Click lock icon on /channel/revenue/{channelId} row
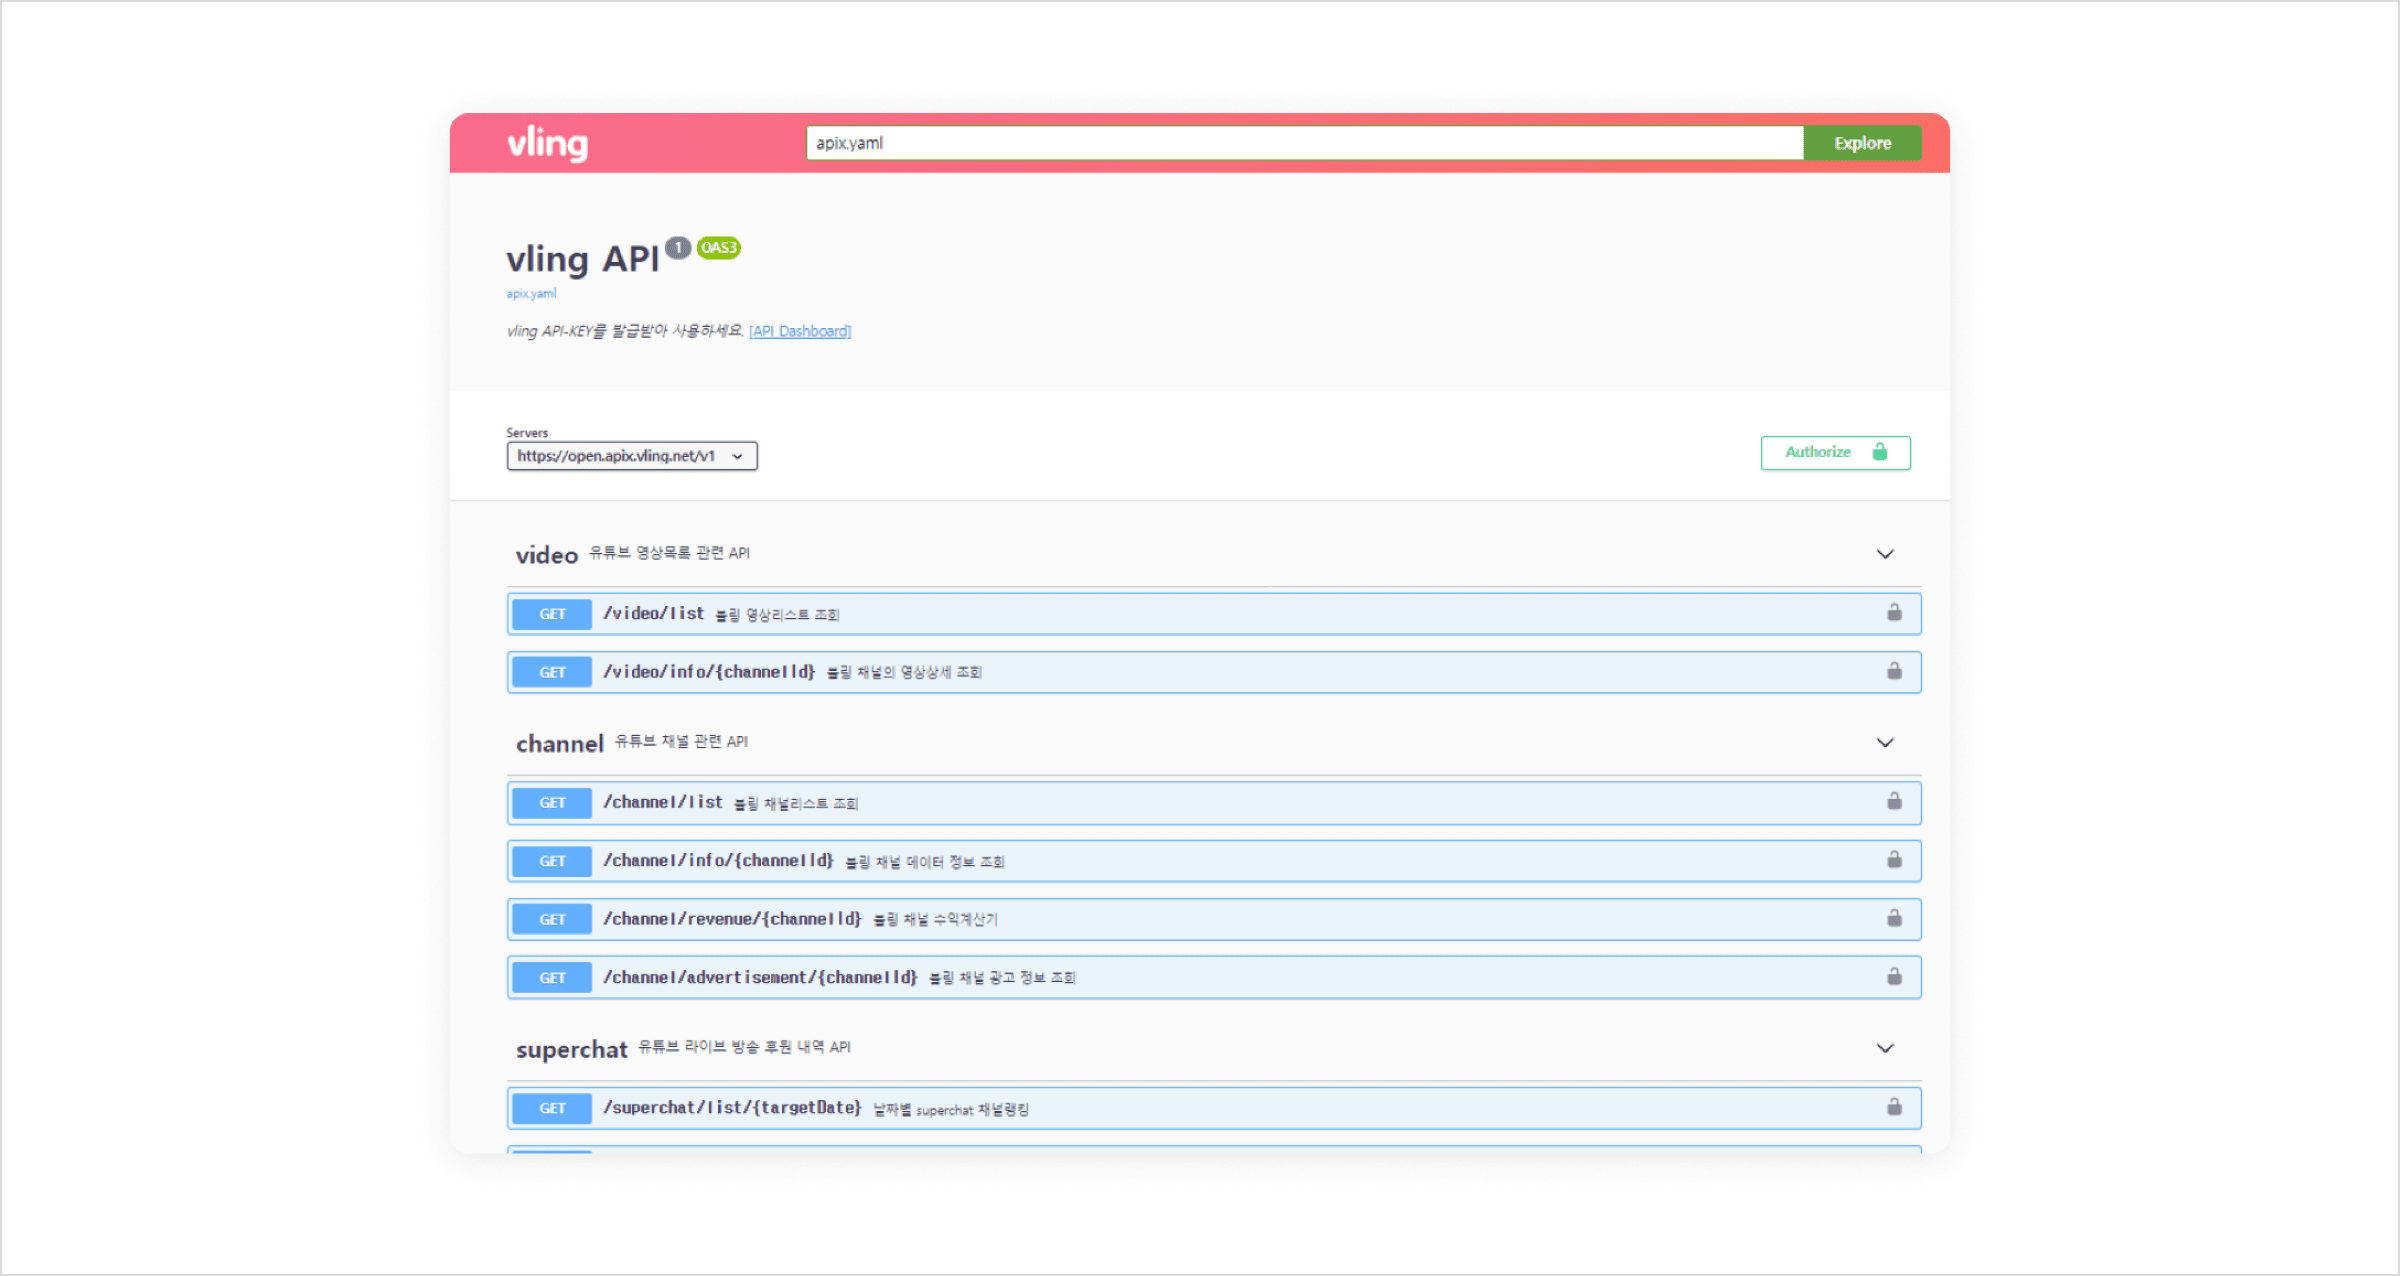2400x1276 pixels. coord(1894,918)
